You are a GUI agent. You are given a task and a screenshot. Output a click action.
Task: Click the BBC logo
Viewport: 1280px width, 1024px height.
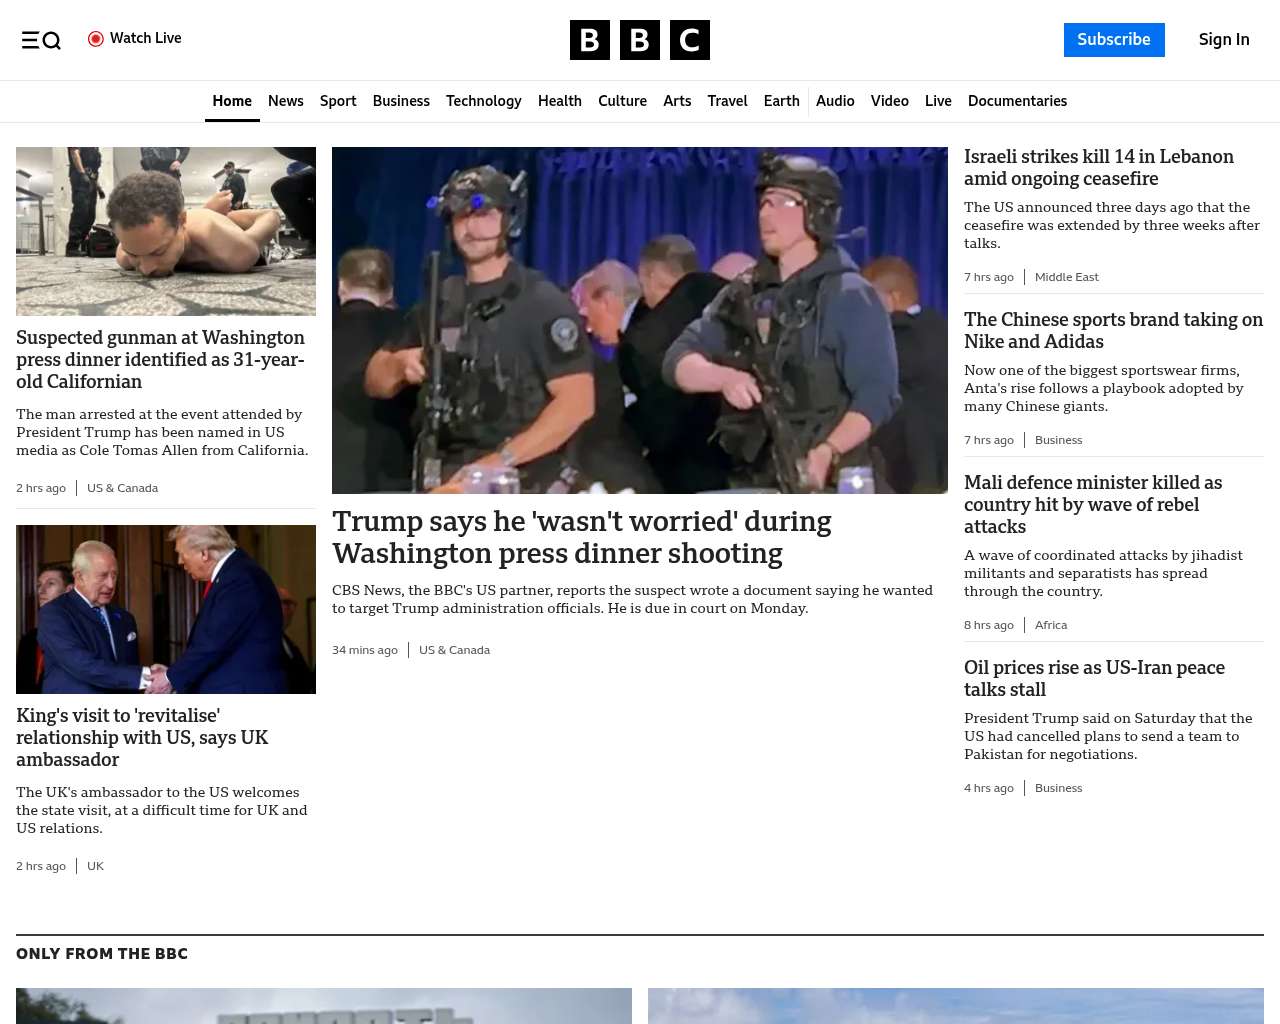click(639, 40)
